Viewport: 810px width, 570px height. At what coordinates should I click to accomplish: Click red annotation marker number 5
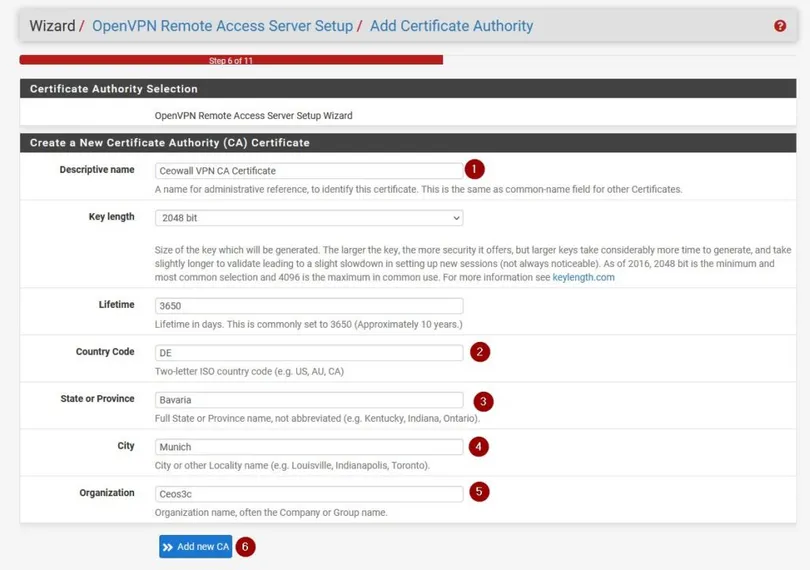point(480,492)
